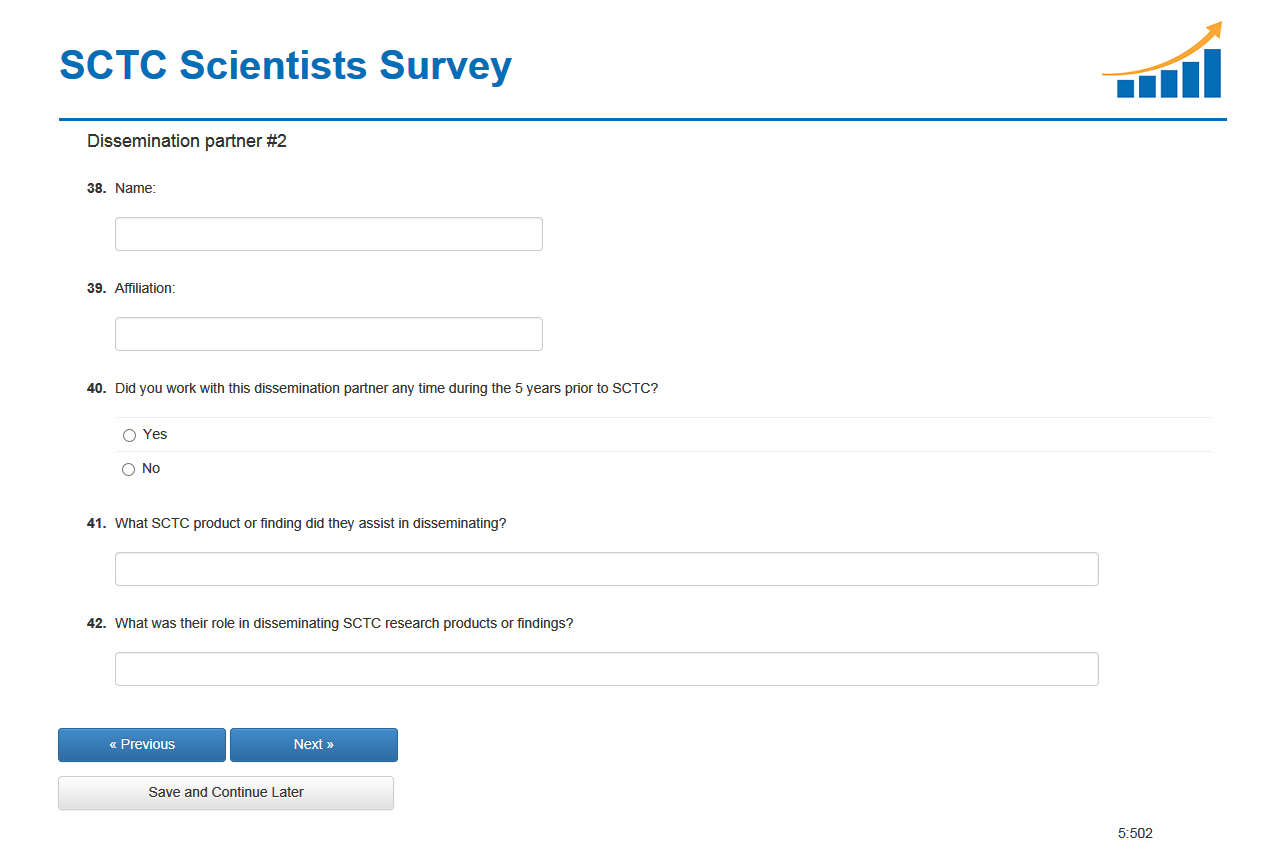Click into the Affiliation input box
The height and width of the screenshot is (852, 1279).
[x=328, y=334]
